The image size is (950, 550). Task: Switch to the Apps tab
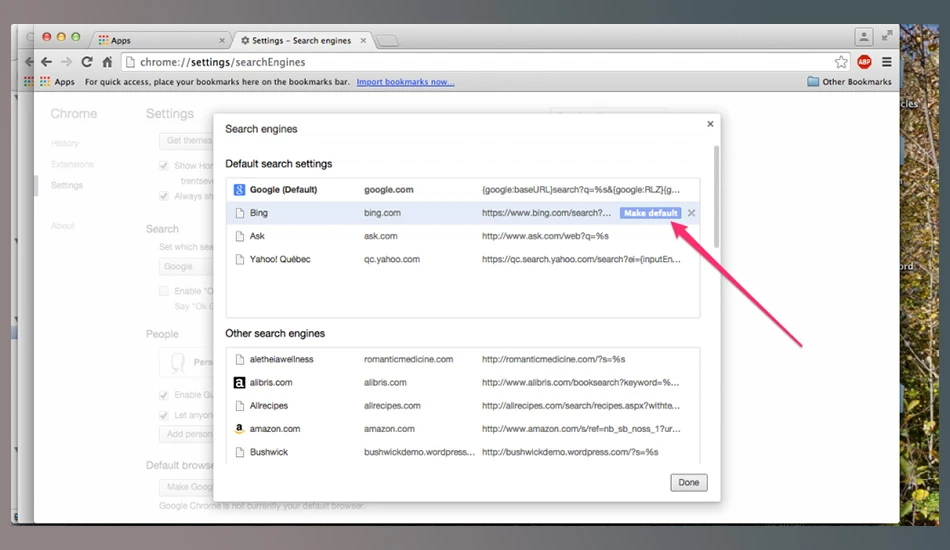[x=161, y=40]
